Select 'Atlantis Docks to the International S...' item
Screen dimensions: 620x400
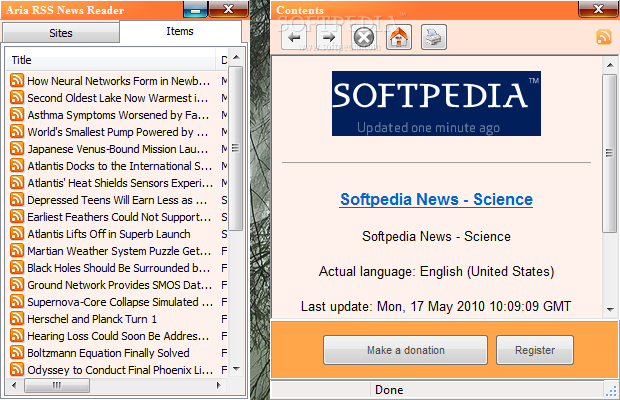click(x=119, y=166)
